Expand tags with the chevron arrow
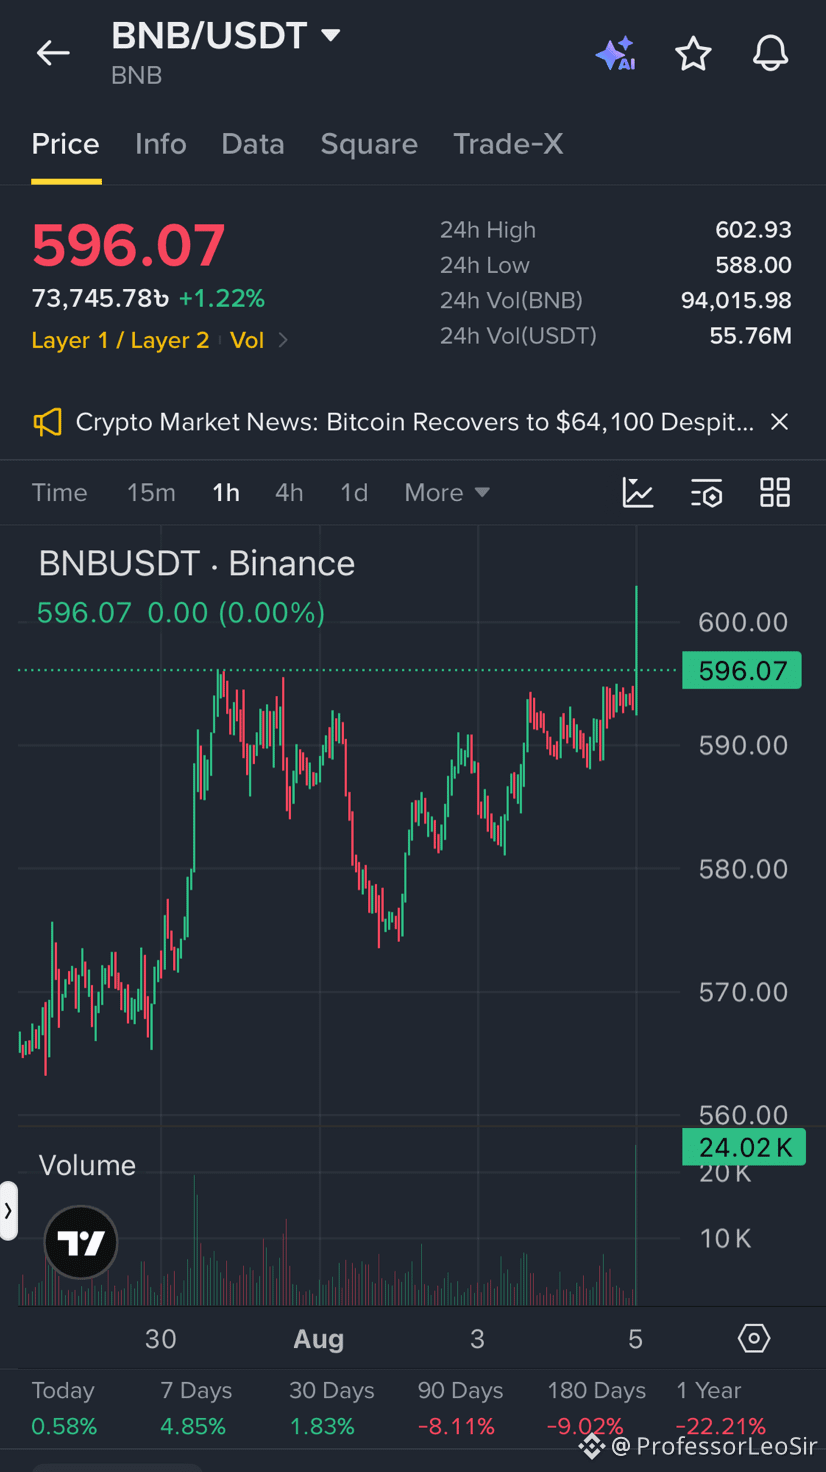 [x=283, y=340]
